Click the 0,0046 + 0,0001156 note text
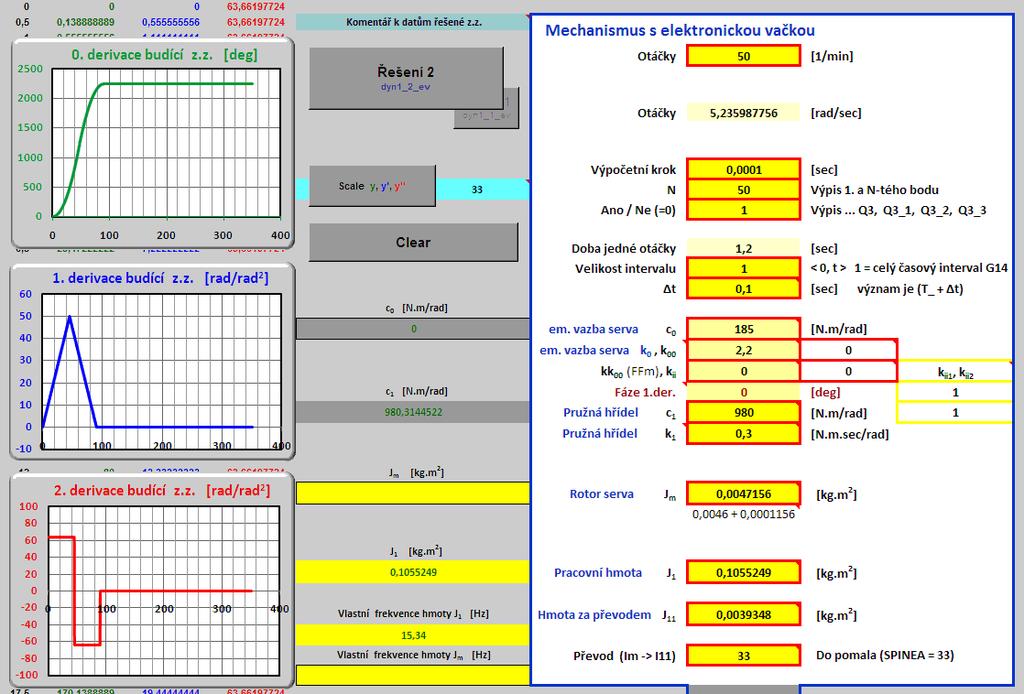 click(743, 514)
